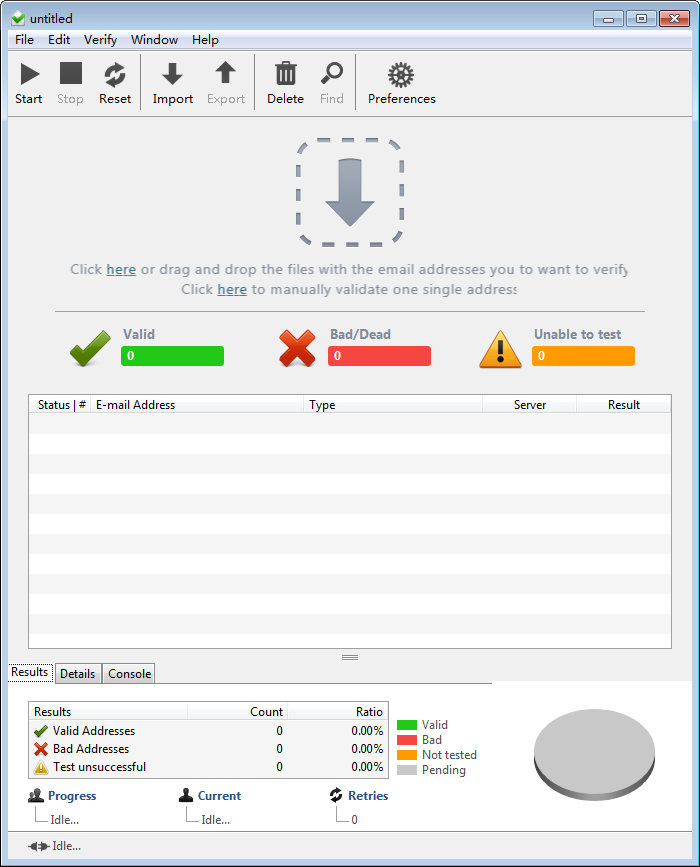Viewport: 700px width, 867px height.
Task: Click the Progress heading link
Action: tap(72, 796)
